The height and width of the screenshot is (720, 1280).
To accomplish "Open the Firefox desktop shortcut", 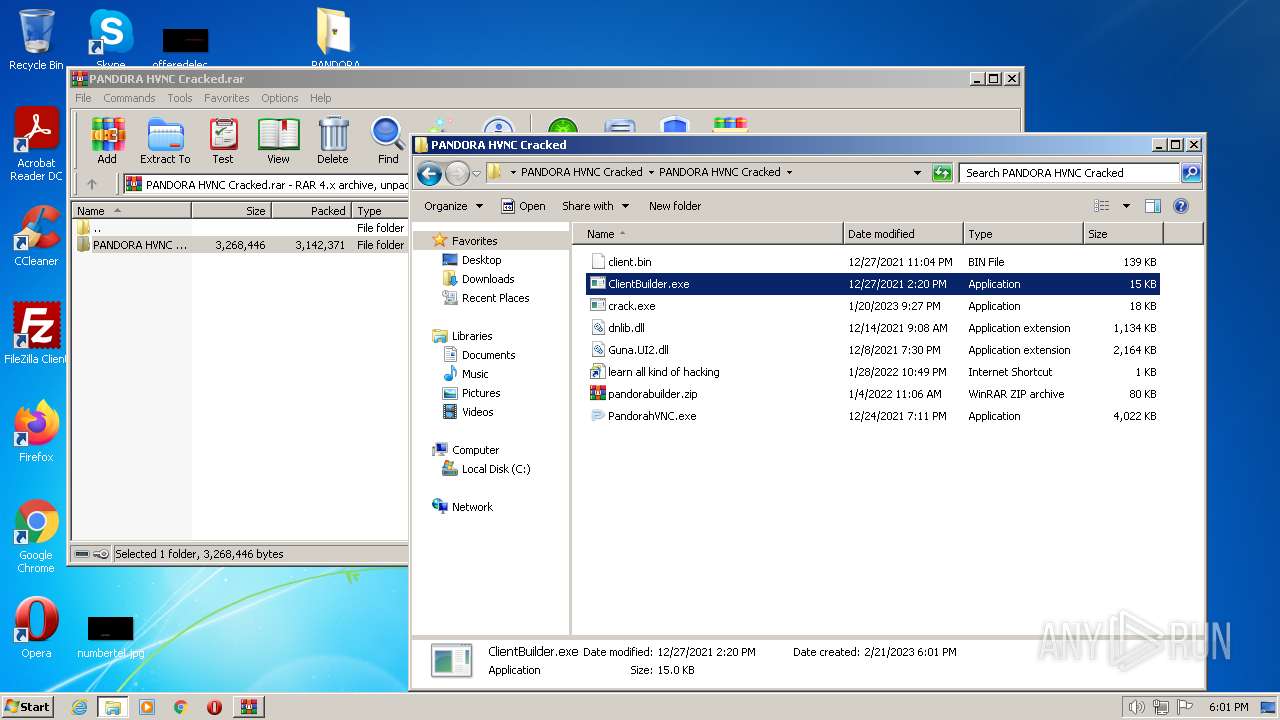I will point(36,432).
